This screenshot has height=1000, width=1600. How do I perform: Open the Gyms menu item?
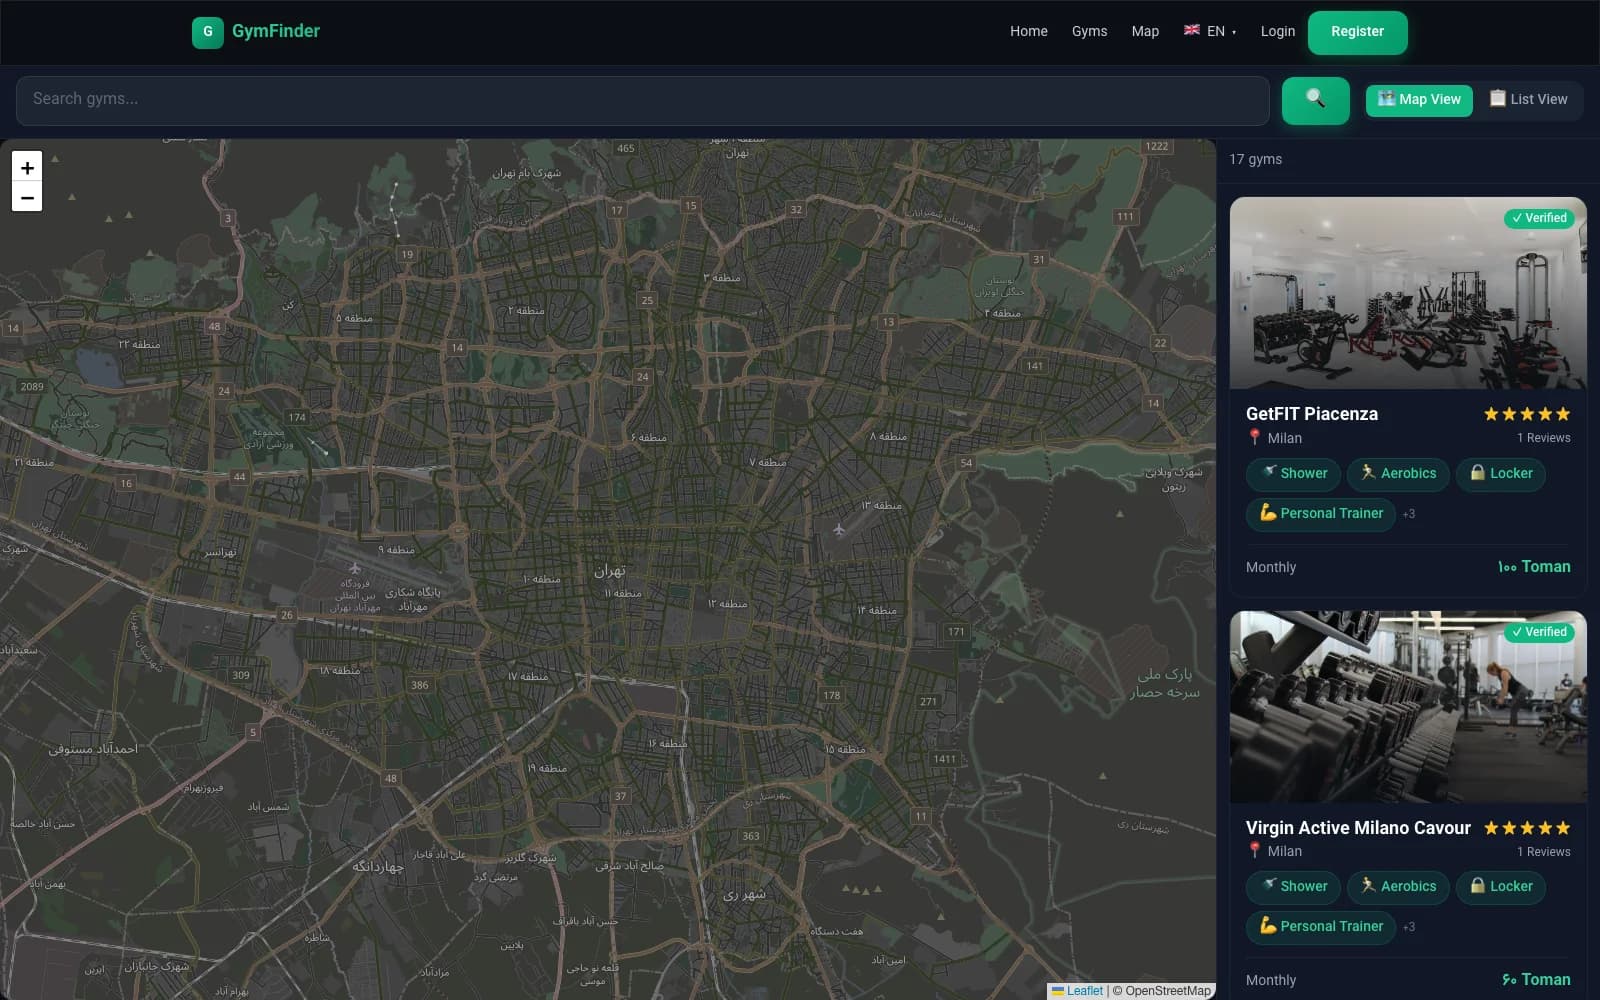pyautogui.click(x=1089, y=31)
